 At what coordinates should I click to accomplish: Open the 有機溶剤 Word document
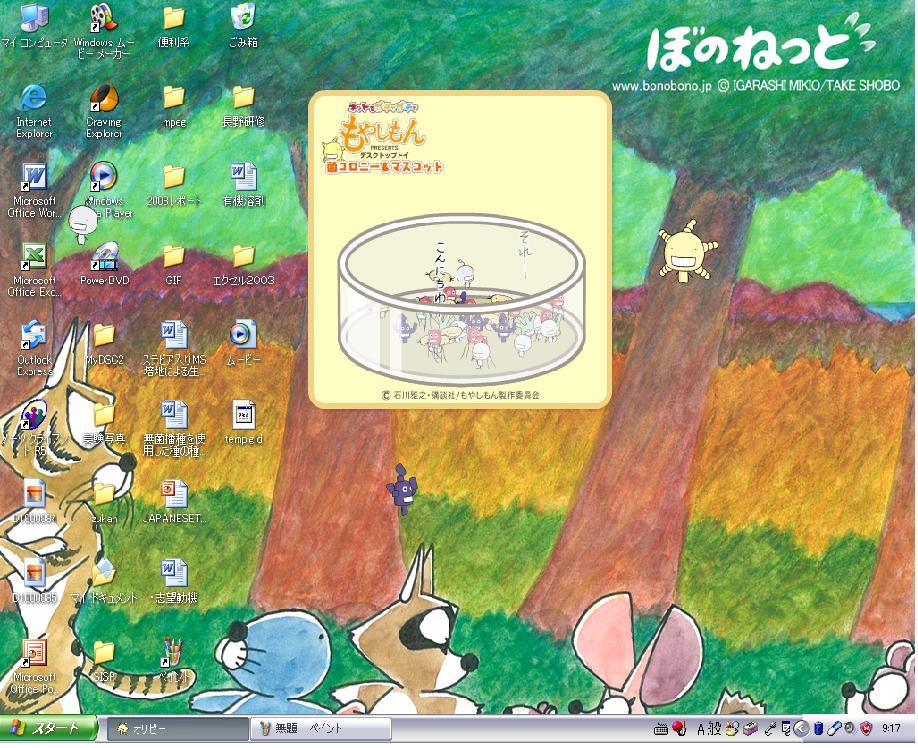tap(243, 186)
